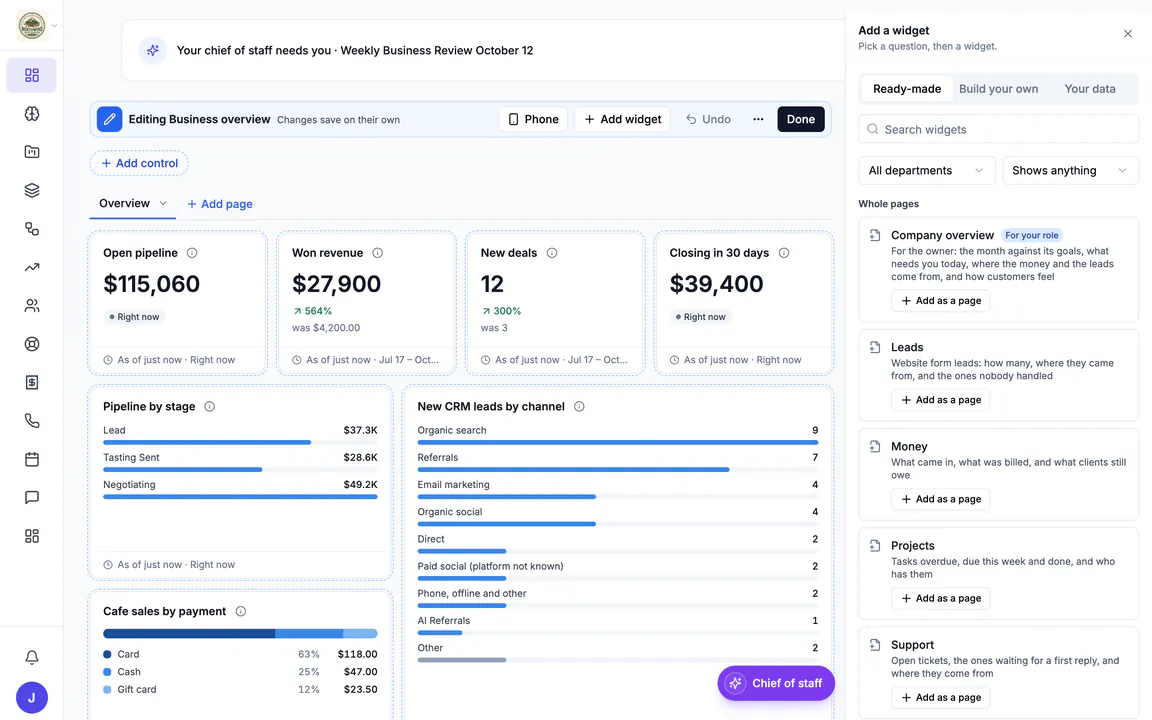
Task: Open the phone handset icon in sidebar
Action: tap(32, 421)
